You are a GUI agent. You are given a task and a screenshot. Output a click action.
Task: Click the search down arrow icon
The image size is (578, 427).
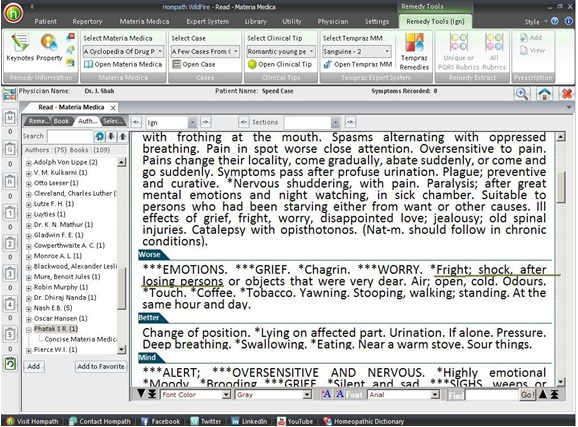[x=111, y=136]
